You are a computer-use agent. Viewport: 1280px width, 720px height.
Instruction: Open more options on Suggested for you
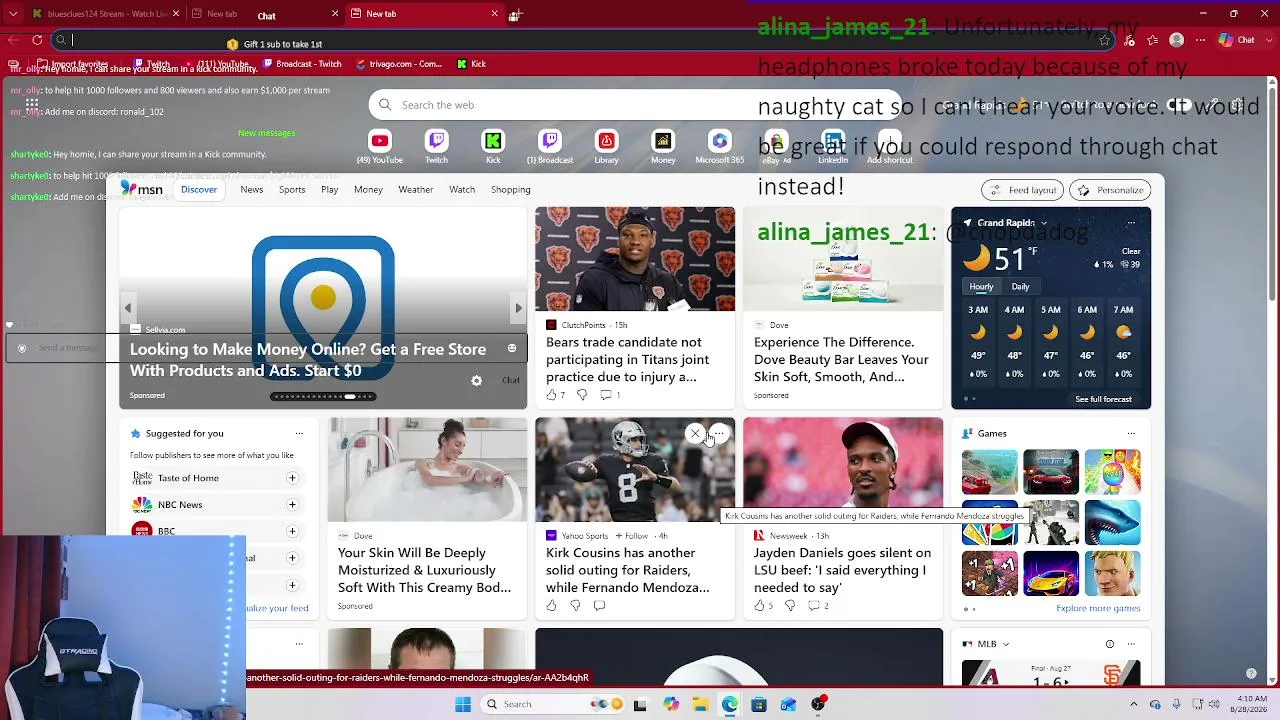pyautogui.click(x=299, y=433)
